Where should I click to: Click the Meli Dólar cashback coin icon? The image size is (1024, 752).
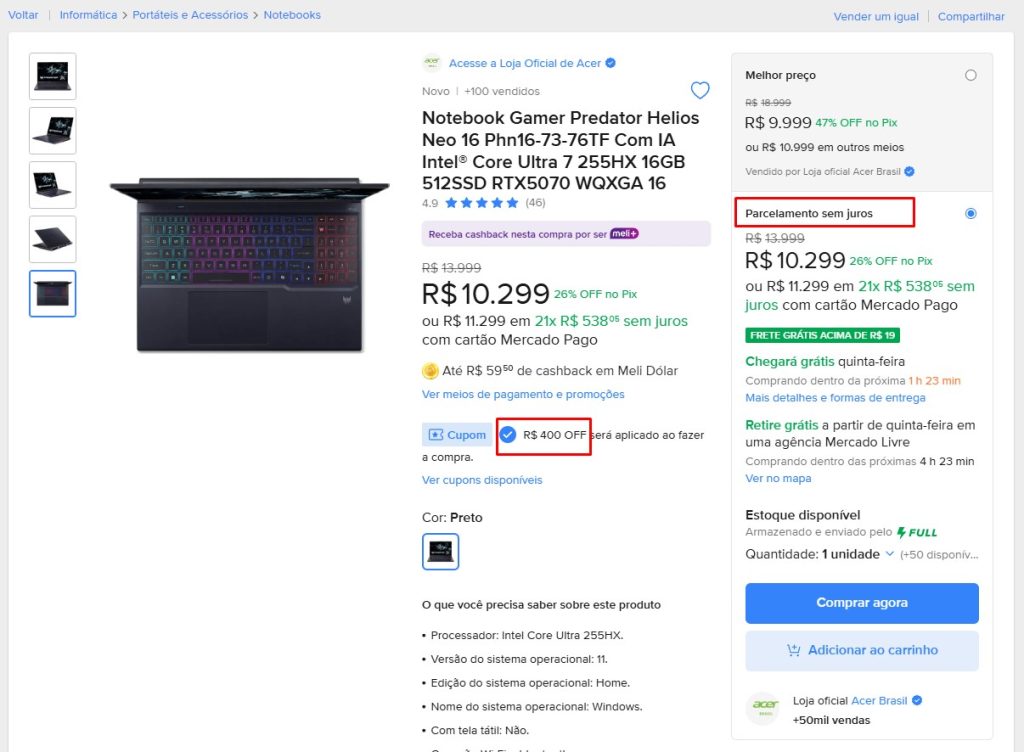[x=430, y=371]
